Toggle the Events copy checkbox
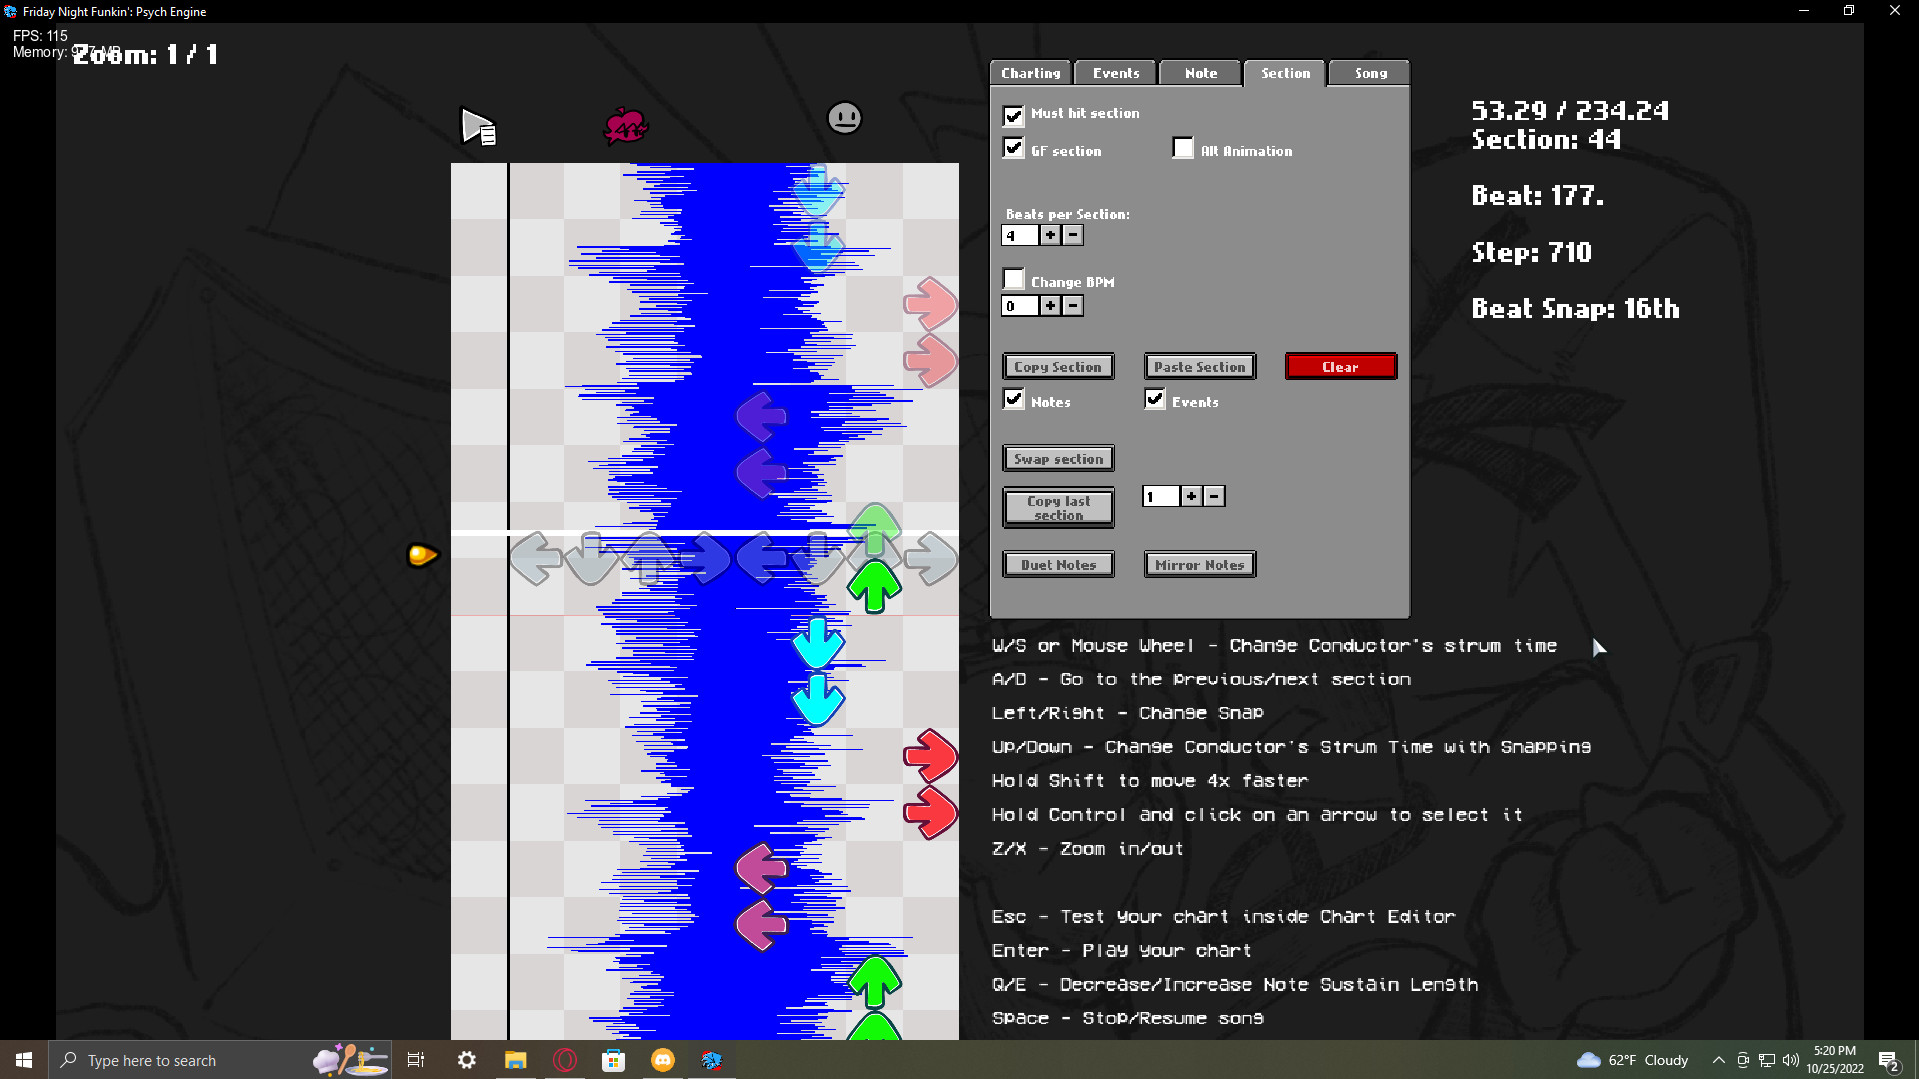The width and height of the screenshot is (1919, 1079). pyautogui.click(x=1155, y=400)
